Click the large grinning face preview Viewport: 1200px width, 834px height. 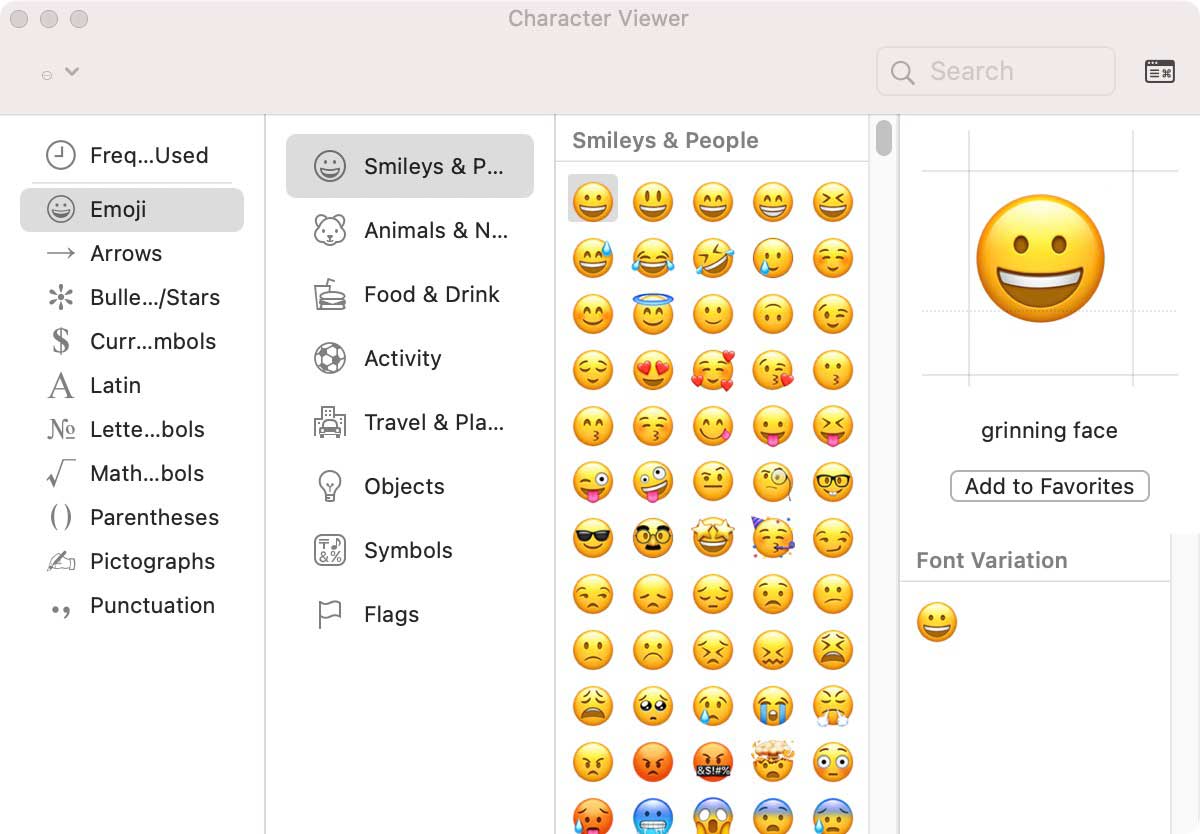tap(1039, 258)
